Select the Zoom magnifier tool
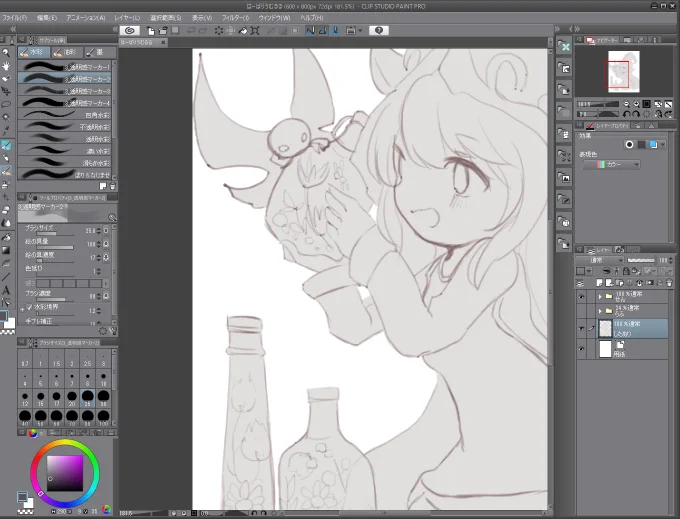 (x=6, y=53)
